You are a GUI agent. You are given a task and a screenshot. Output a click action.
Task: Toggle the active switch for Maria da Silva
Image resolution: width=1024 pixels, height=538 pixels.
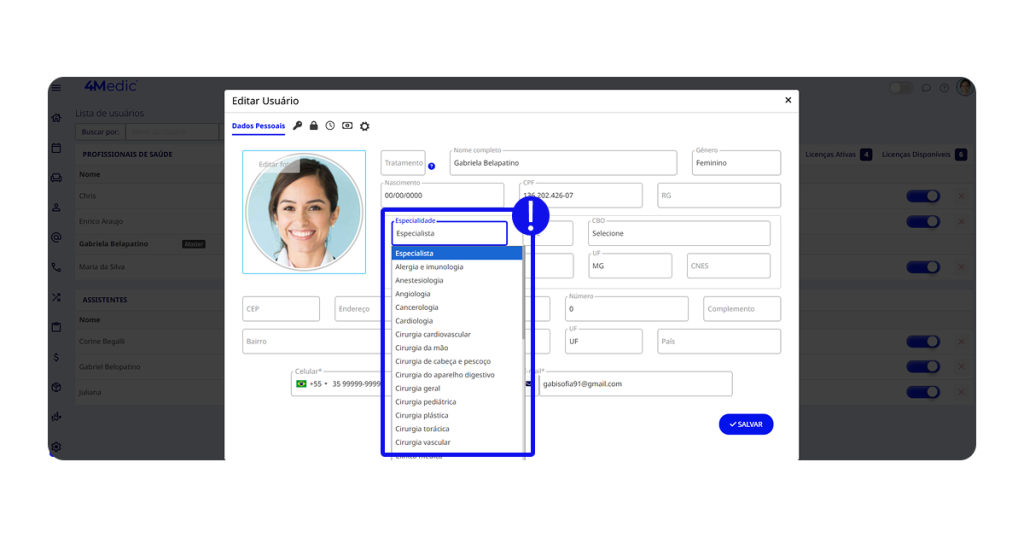click(922, 268)
